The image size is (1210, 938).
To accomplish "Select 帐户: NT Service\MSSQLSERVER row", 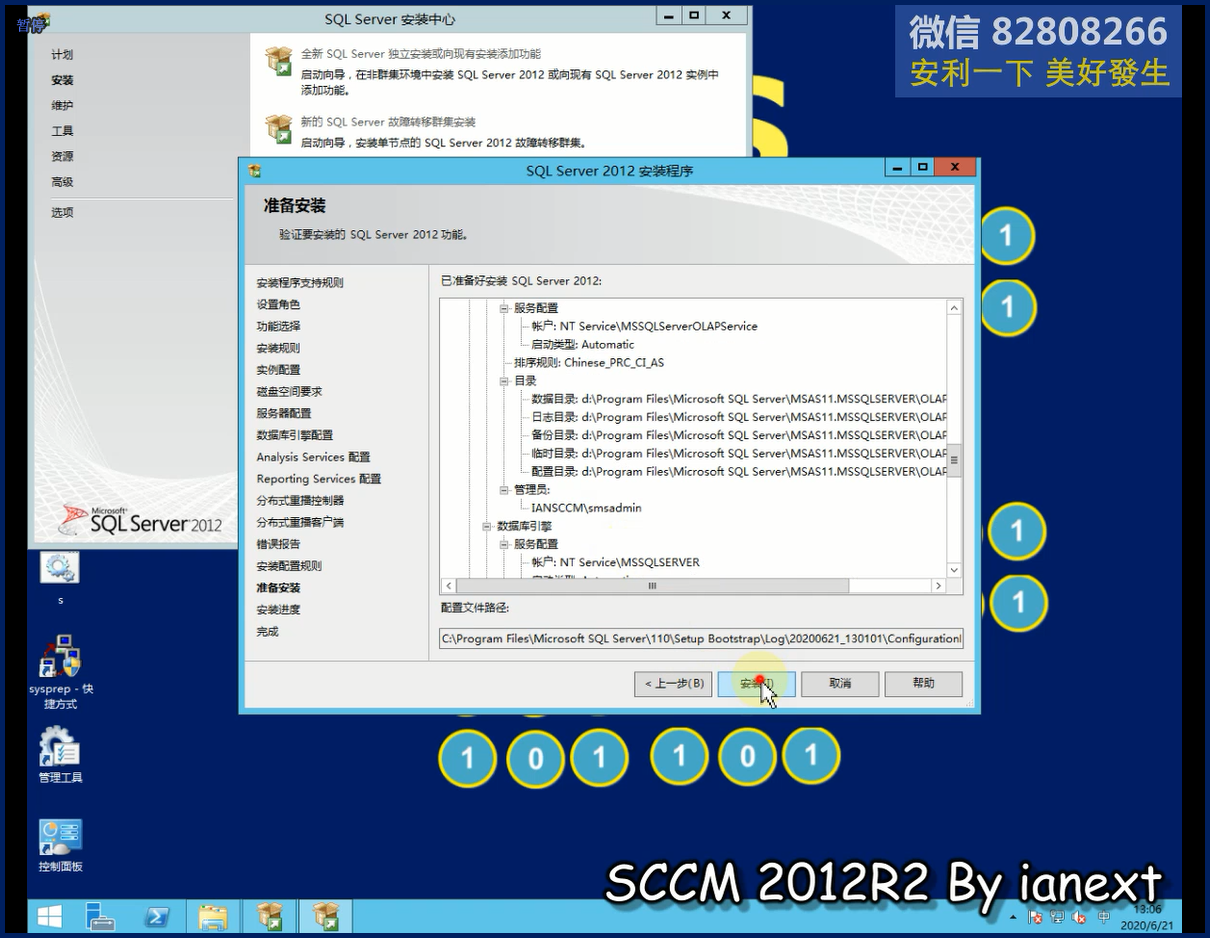I will 615,562.
